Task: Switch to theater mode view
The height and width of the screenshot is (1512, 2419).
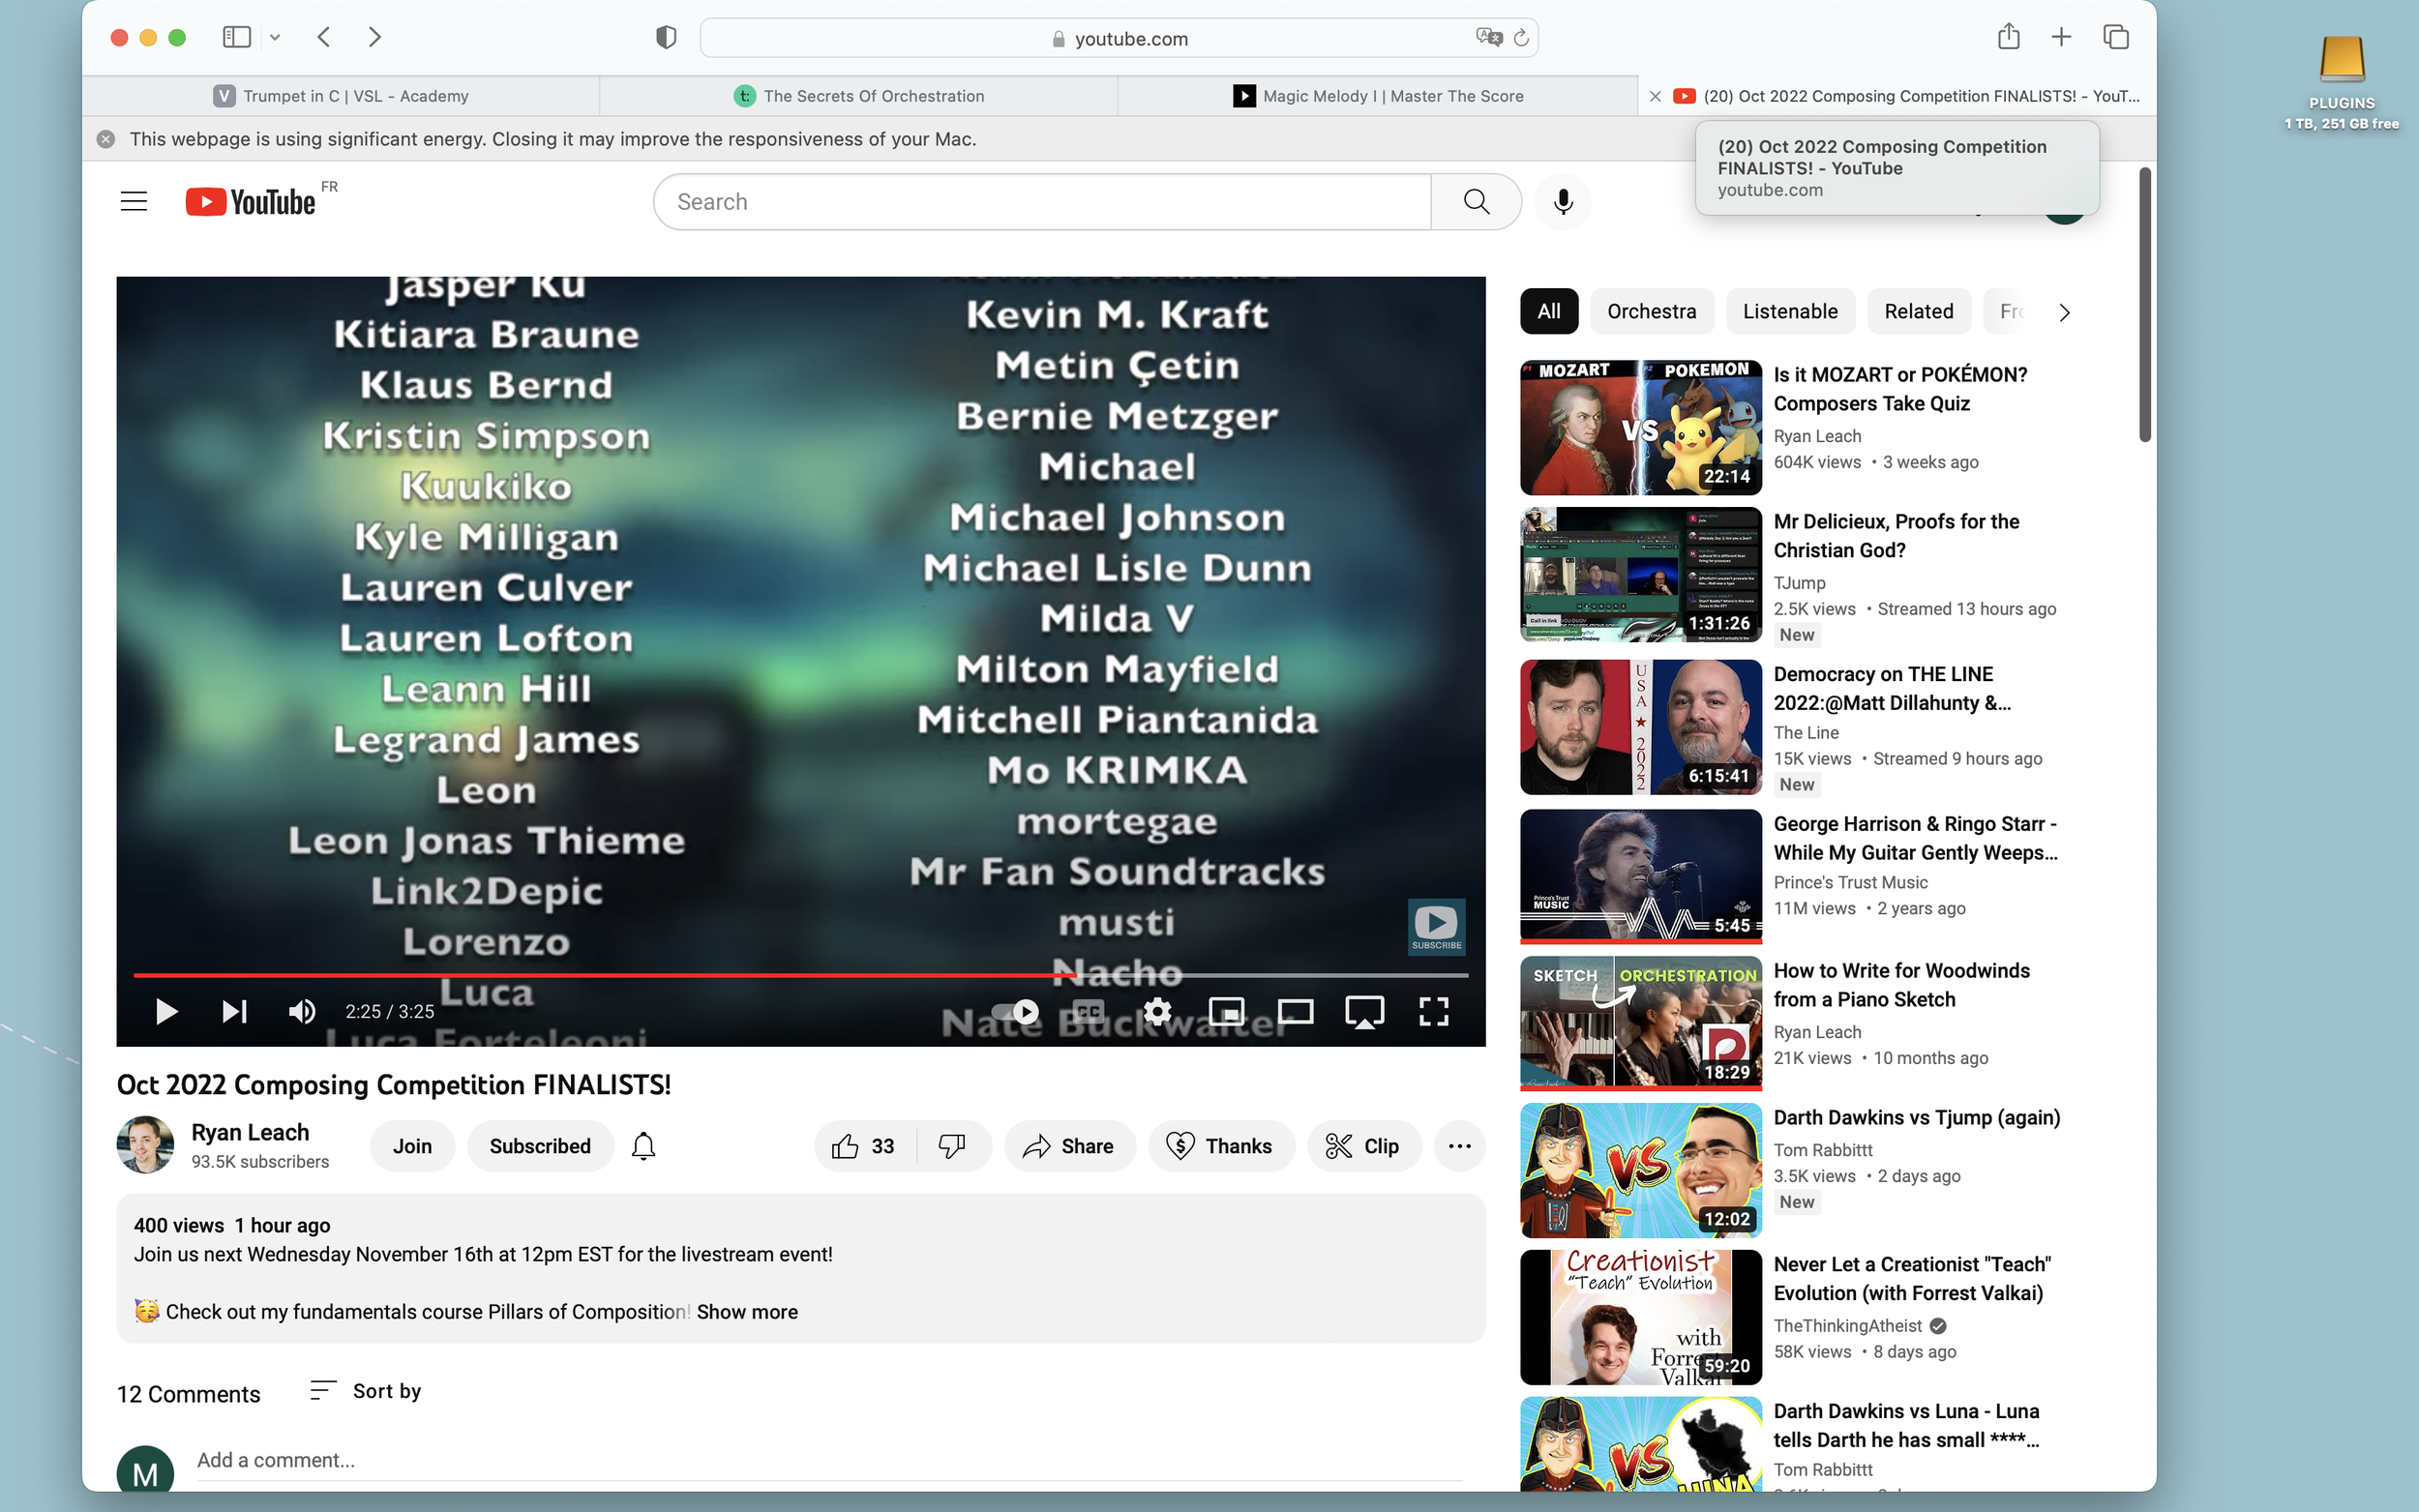Action: (x=1295, y=1011)
